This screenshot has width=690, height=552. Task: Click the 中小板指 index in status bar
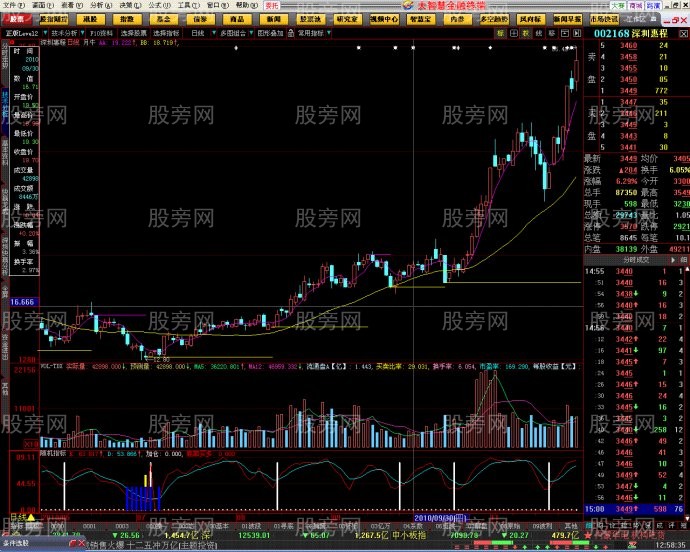click(409, 535)
